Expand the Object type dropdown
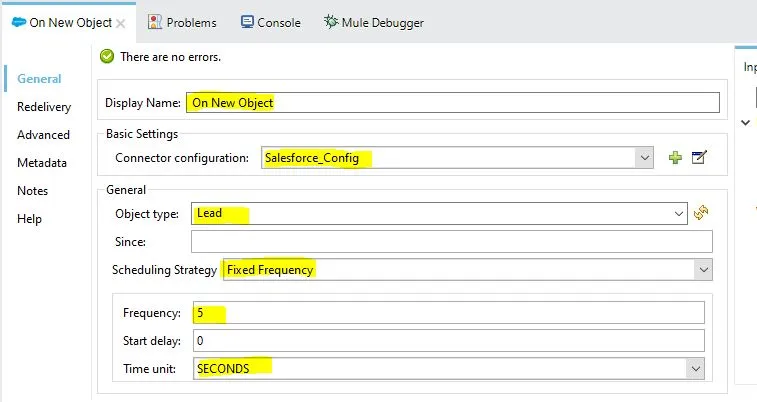The image size is (757, 402). [x=678, y=213]
